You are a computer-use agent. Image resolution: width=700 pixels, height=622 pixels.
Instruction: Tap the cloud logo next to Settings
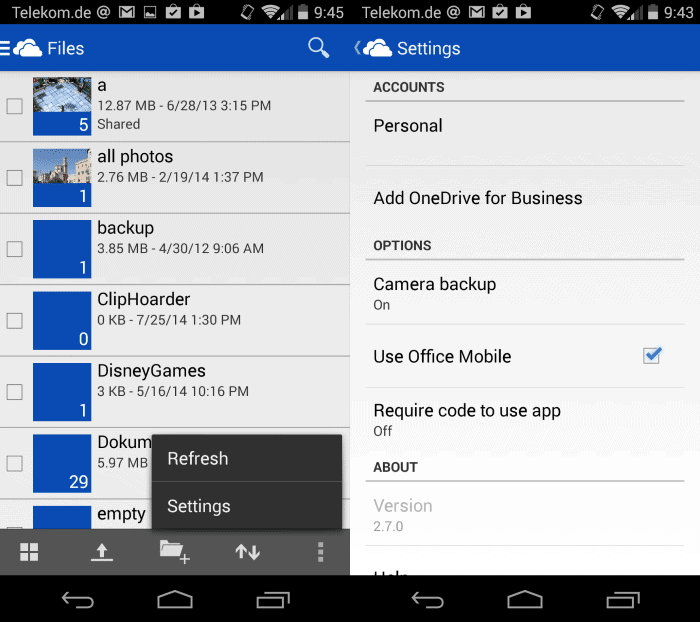click(x=378, y=48)
